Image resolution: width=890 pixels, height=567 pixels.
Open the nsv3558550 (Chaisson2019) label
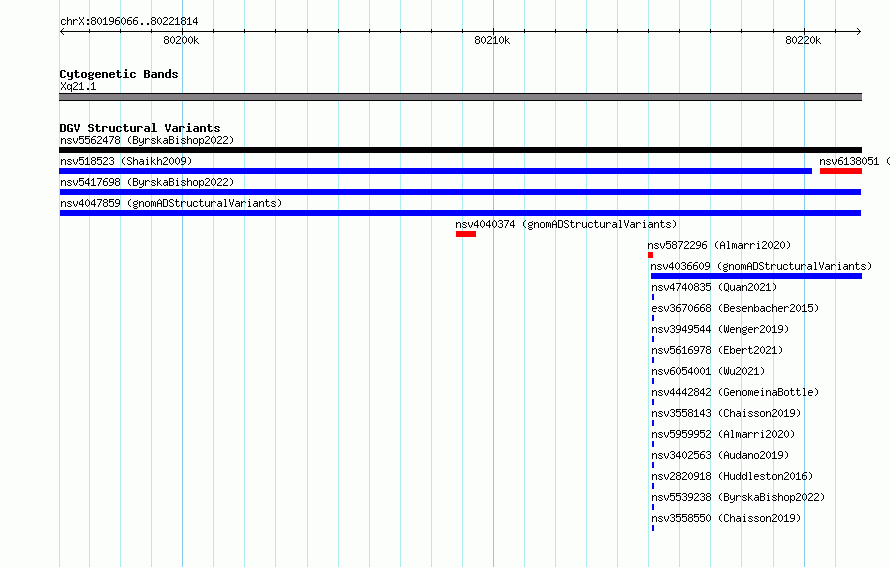(x=726, y=518)
